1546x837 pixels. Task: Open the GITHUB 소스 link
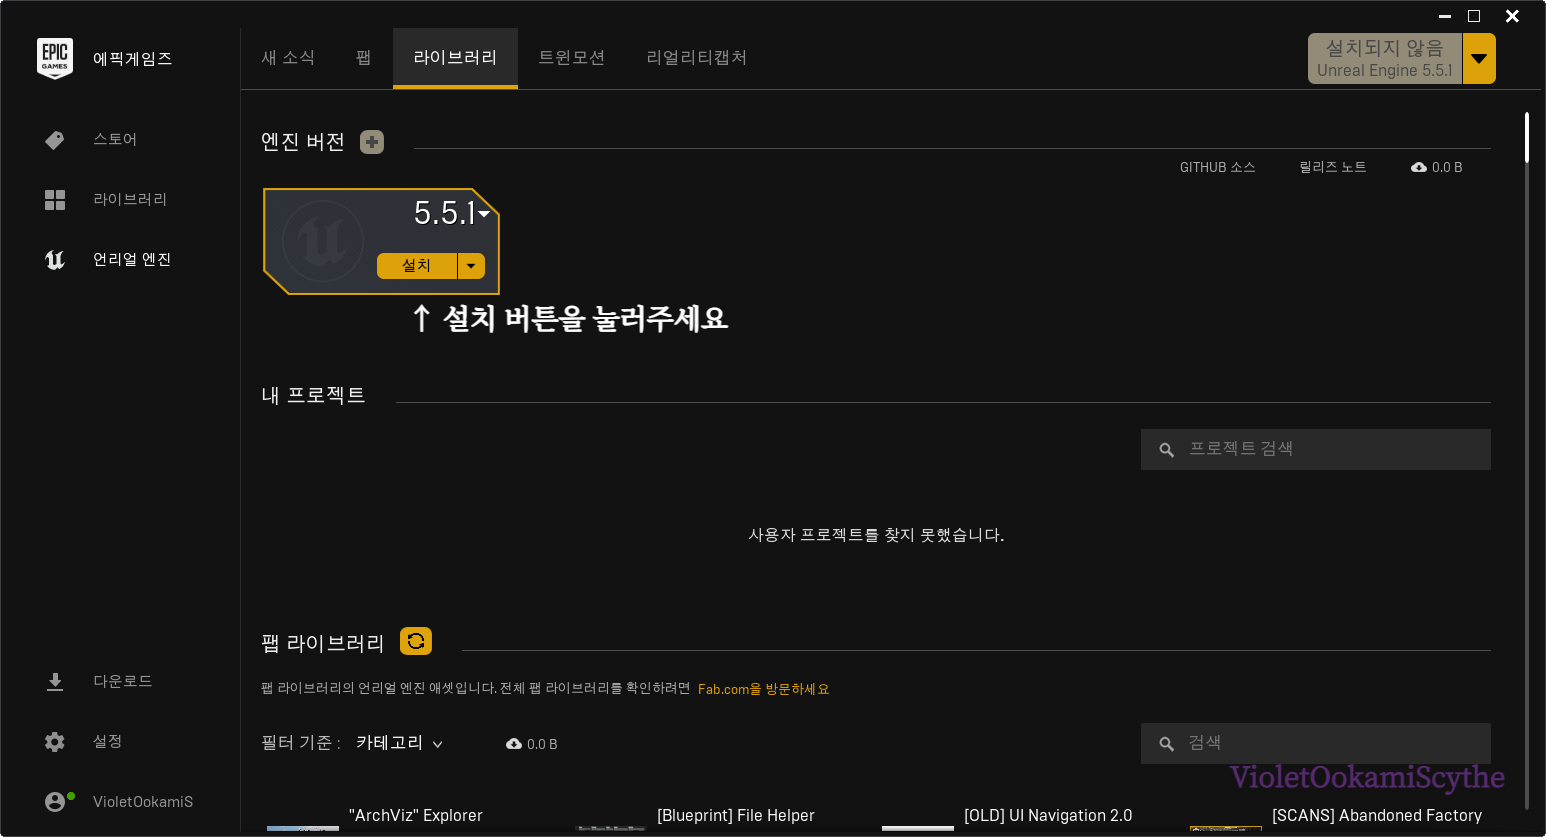tap(1217, 168)
